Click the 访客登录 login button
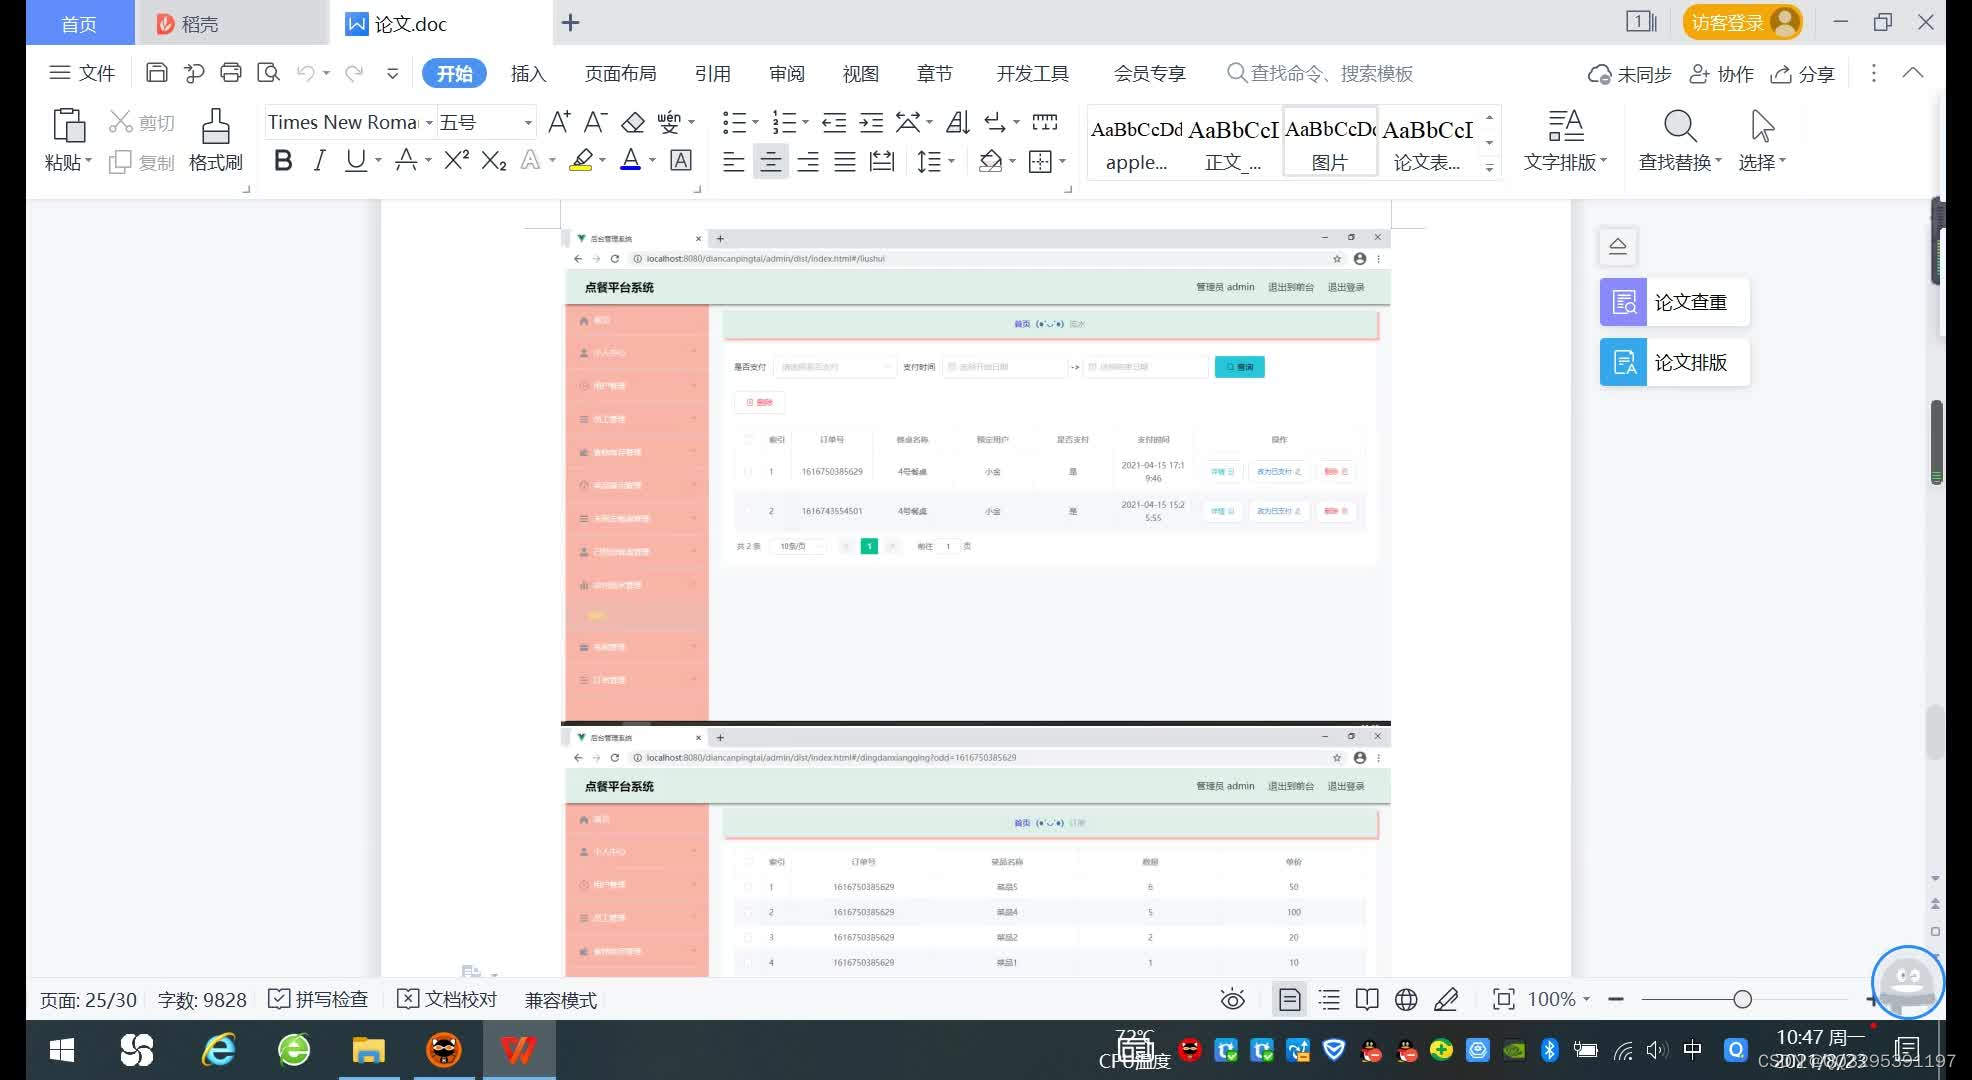The width and height of the screenshot is (1972, 1080). (x=1743, y=22)
